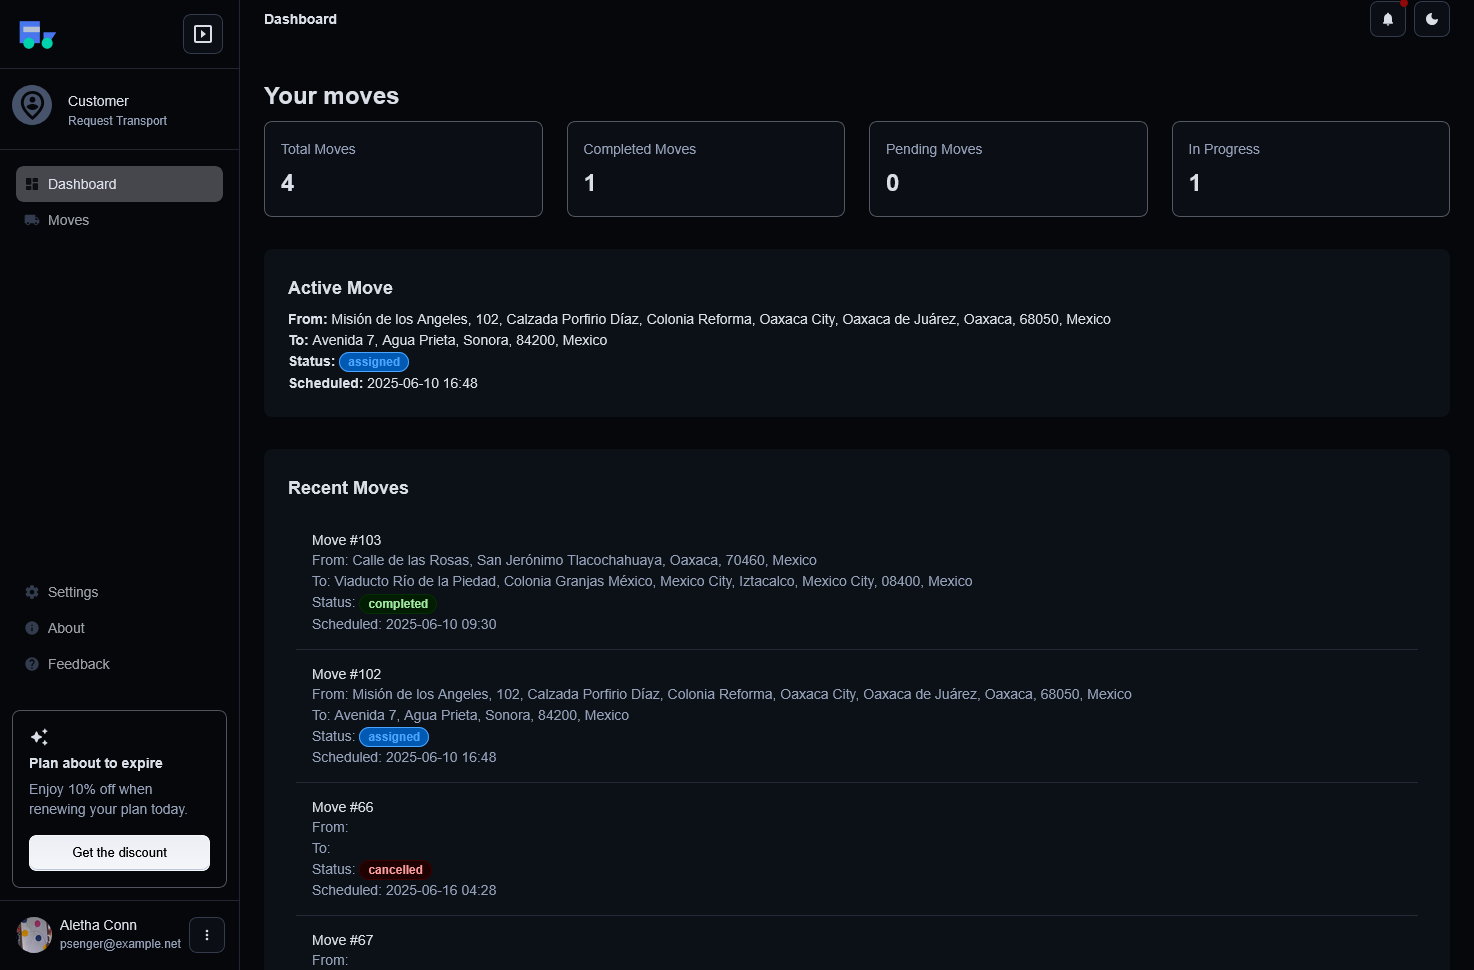Select Dashboard in sidebar
Viewport: 1474px width, 970px height.
tap(119, 184)
